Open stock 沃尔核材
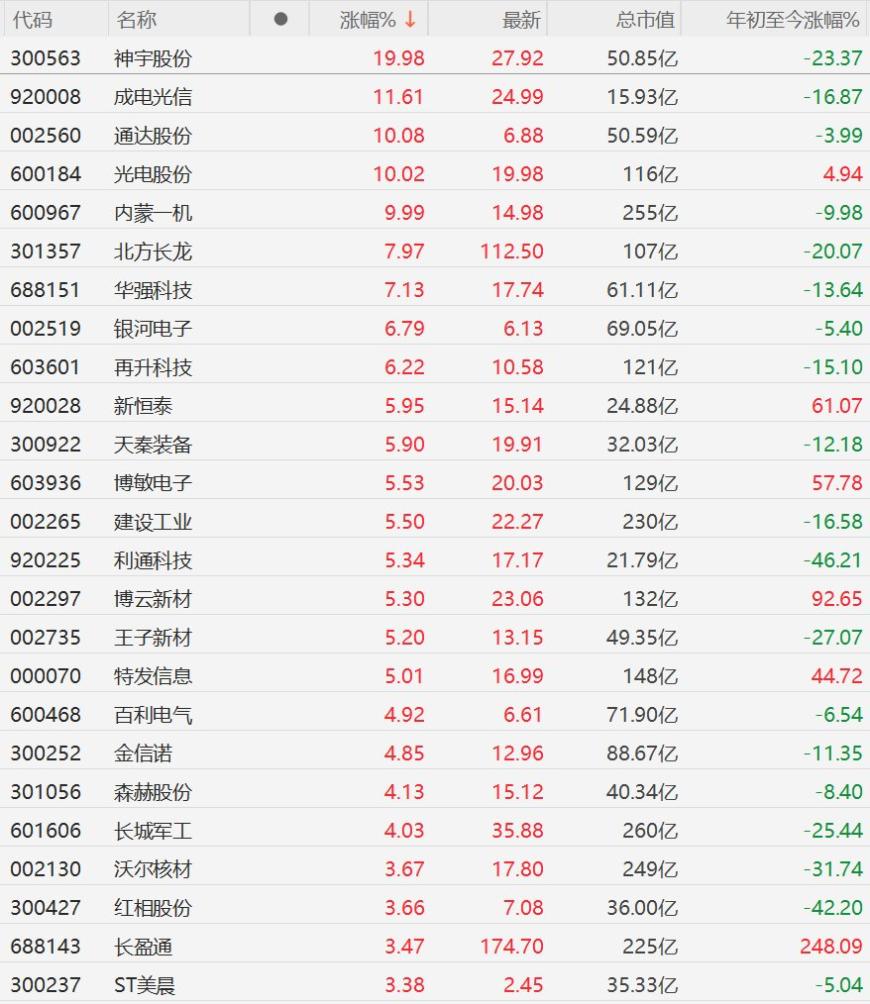The height and width of the screenshot is (1004, 870). (153, 869)
